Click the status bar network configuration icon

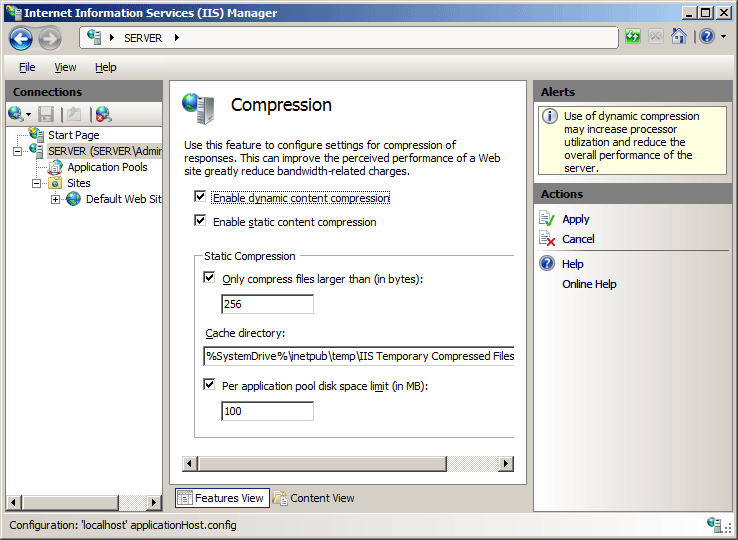coord(714,524)
